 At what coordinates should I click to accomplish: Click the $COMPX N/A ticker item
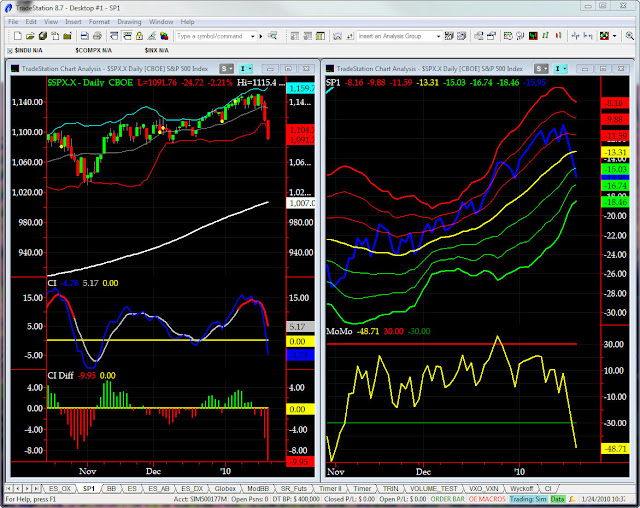coord(93,51)
